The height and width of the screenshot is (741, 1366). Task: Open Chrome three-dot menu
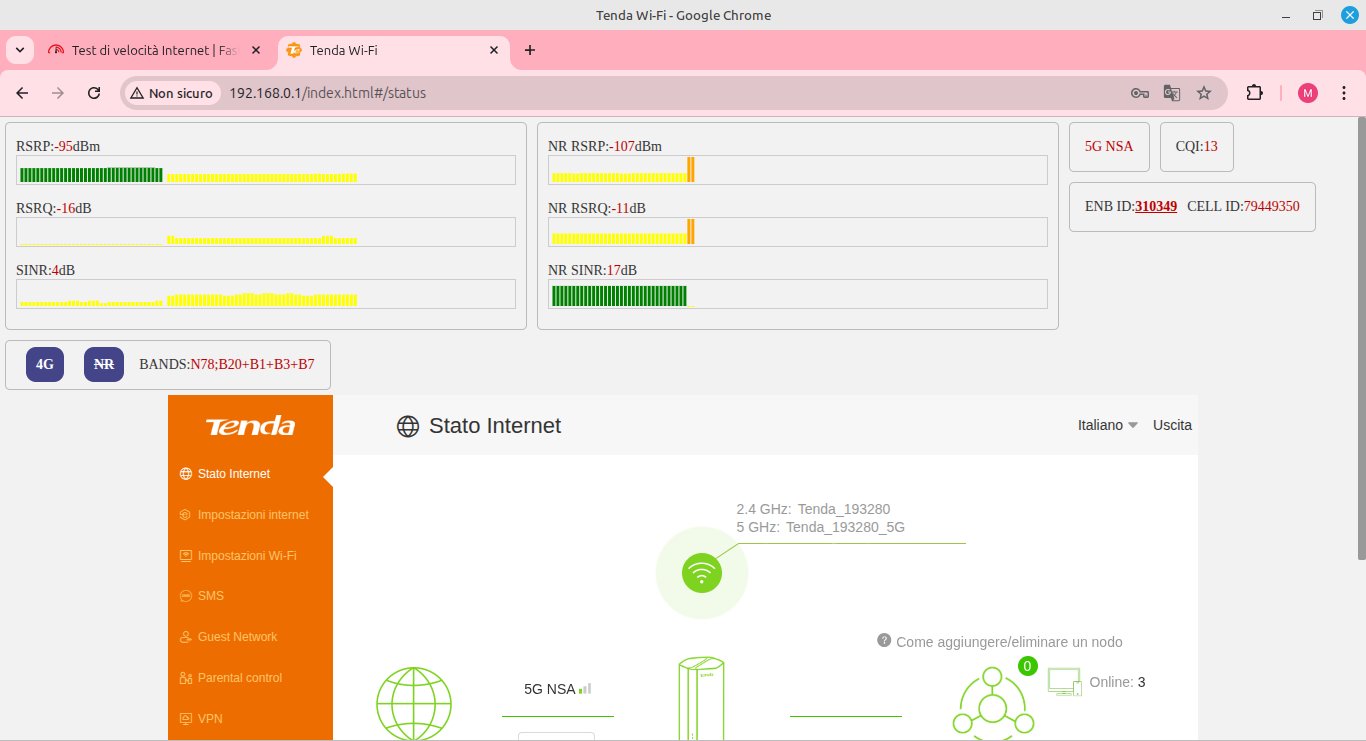1343,93
